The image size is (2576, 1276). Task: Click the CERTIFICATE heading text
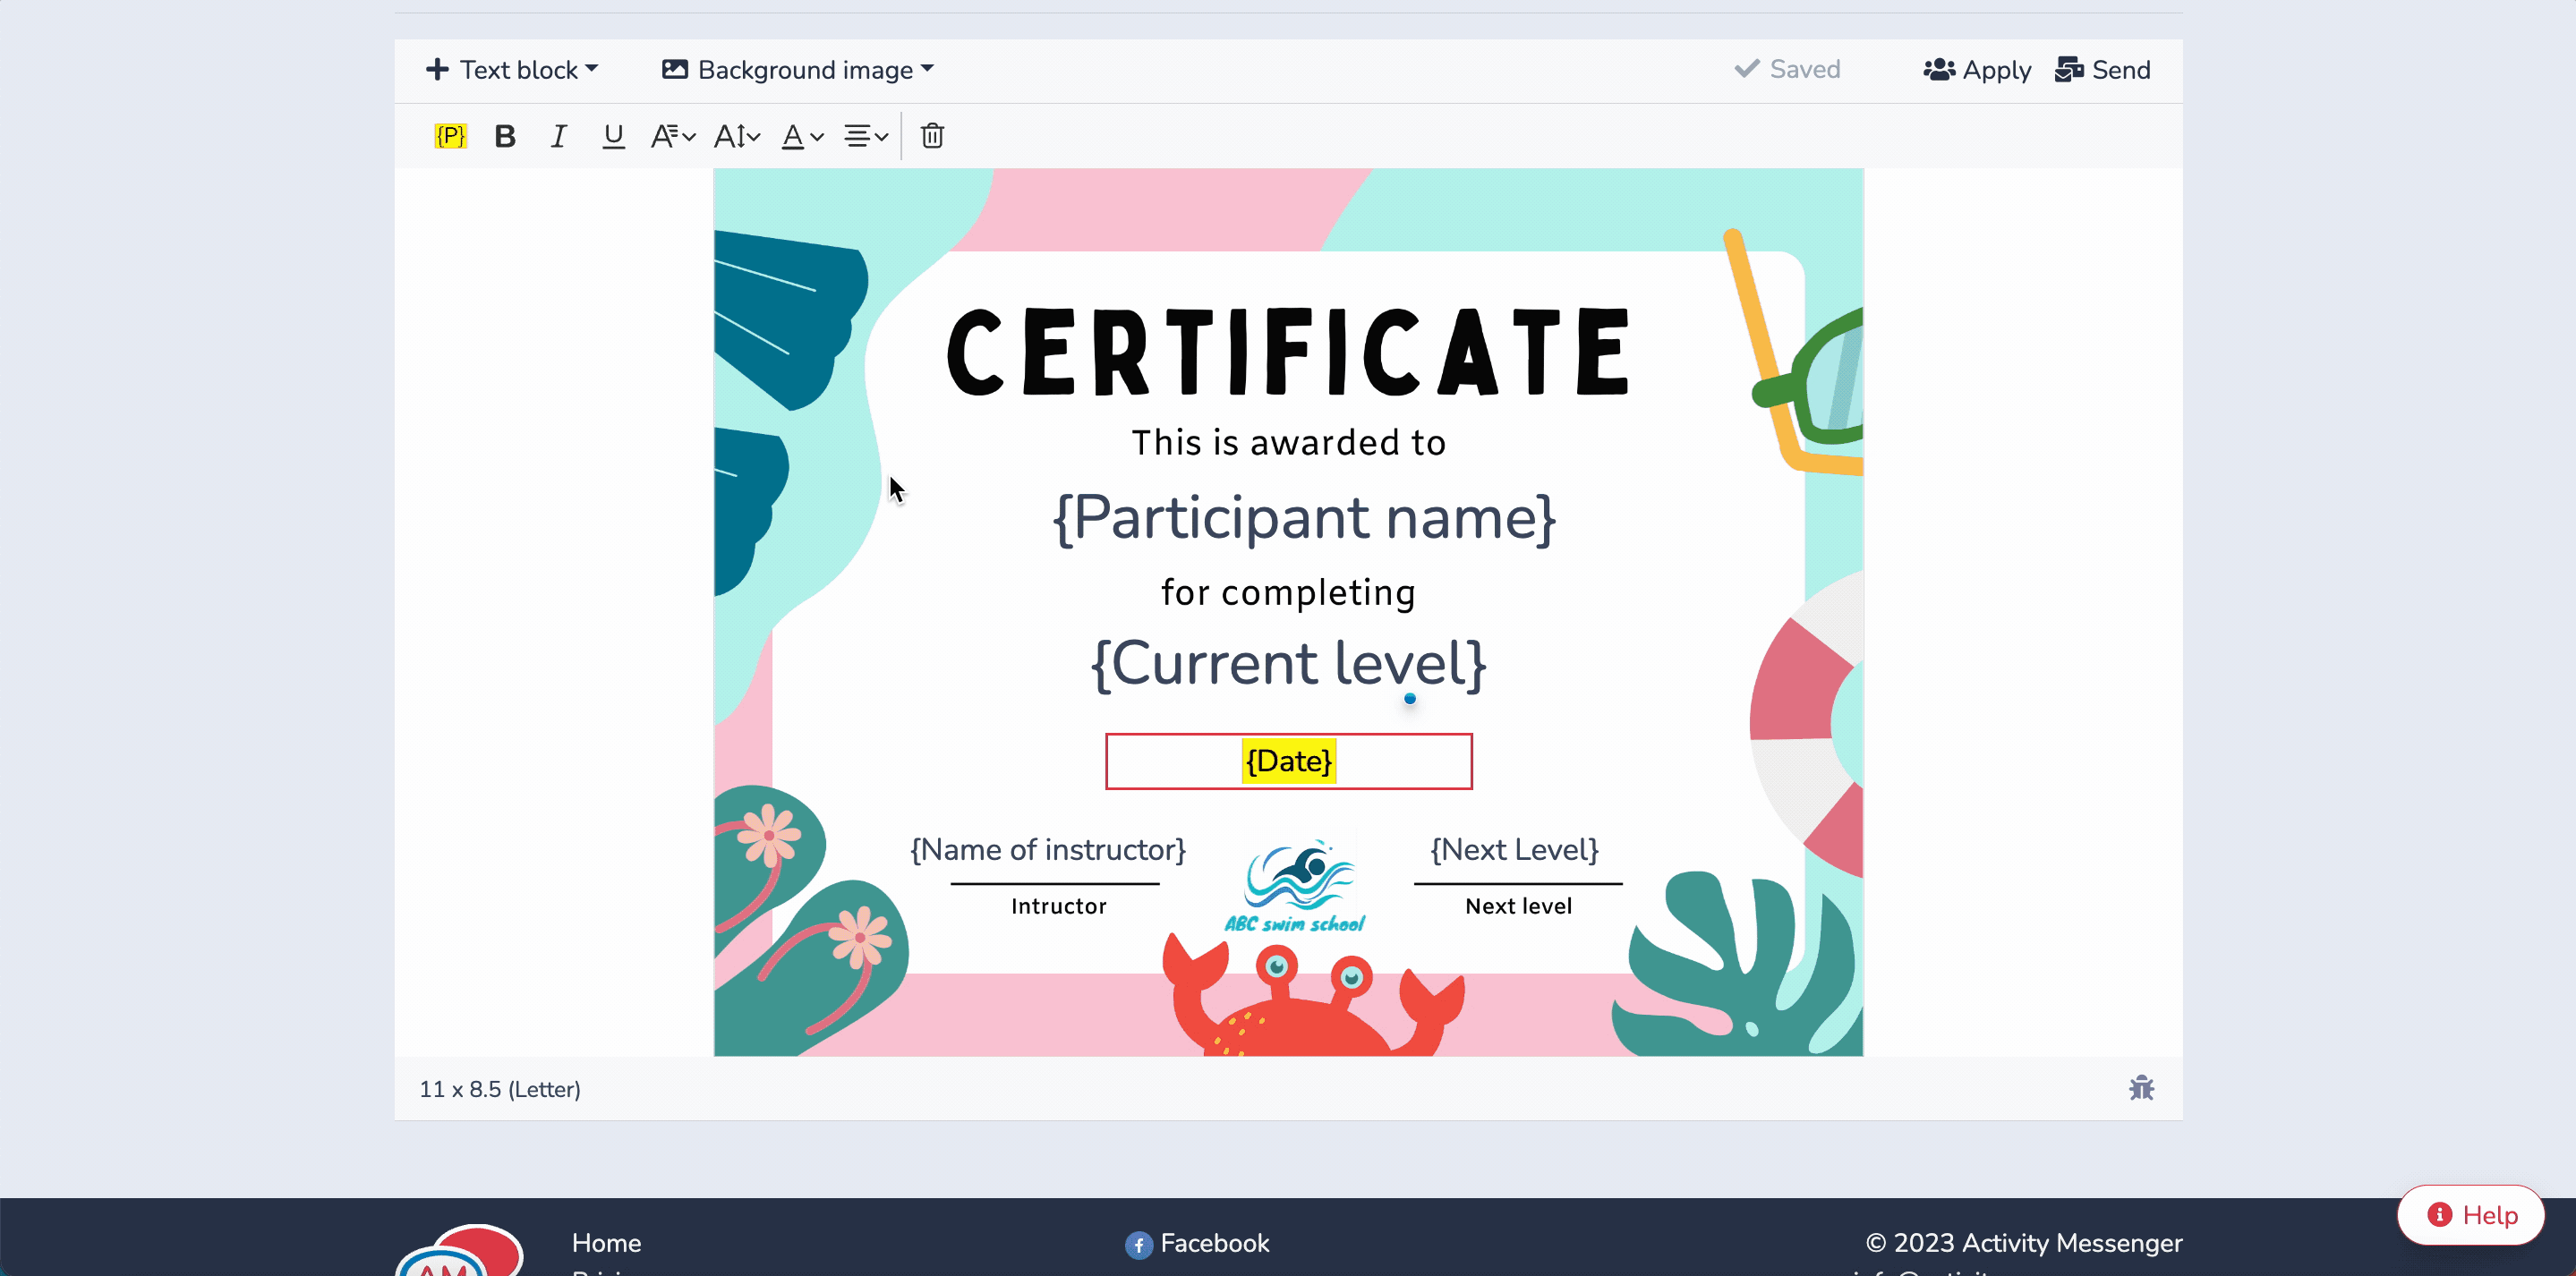click(1289, 352)
